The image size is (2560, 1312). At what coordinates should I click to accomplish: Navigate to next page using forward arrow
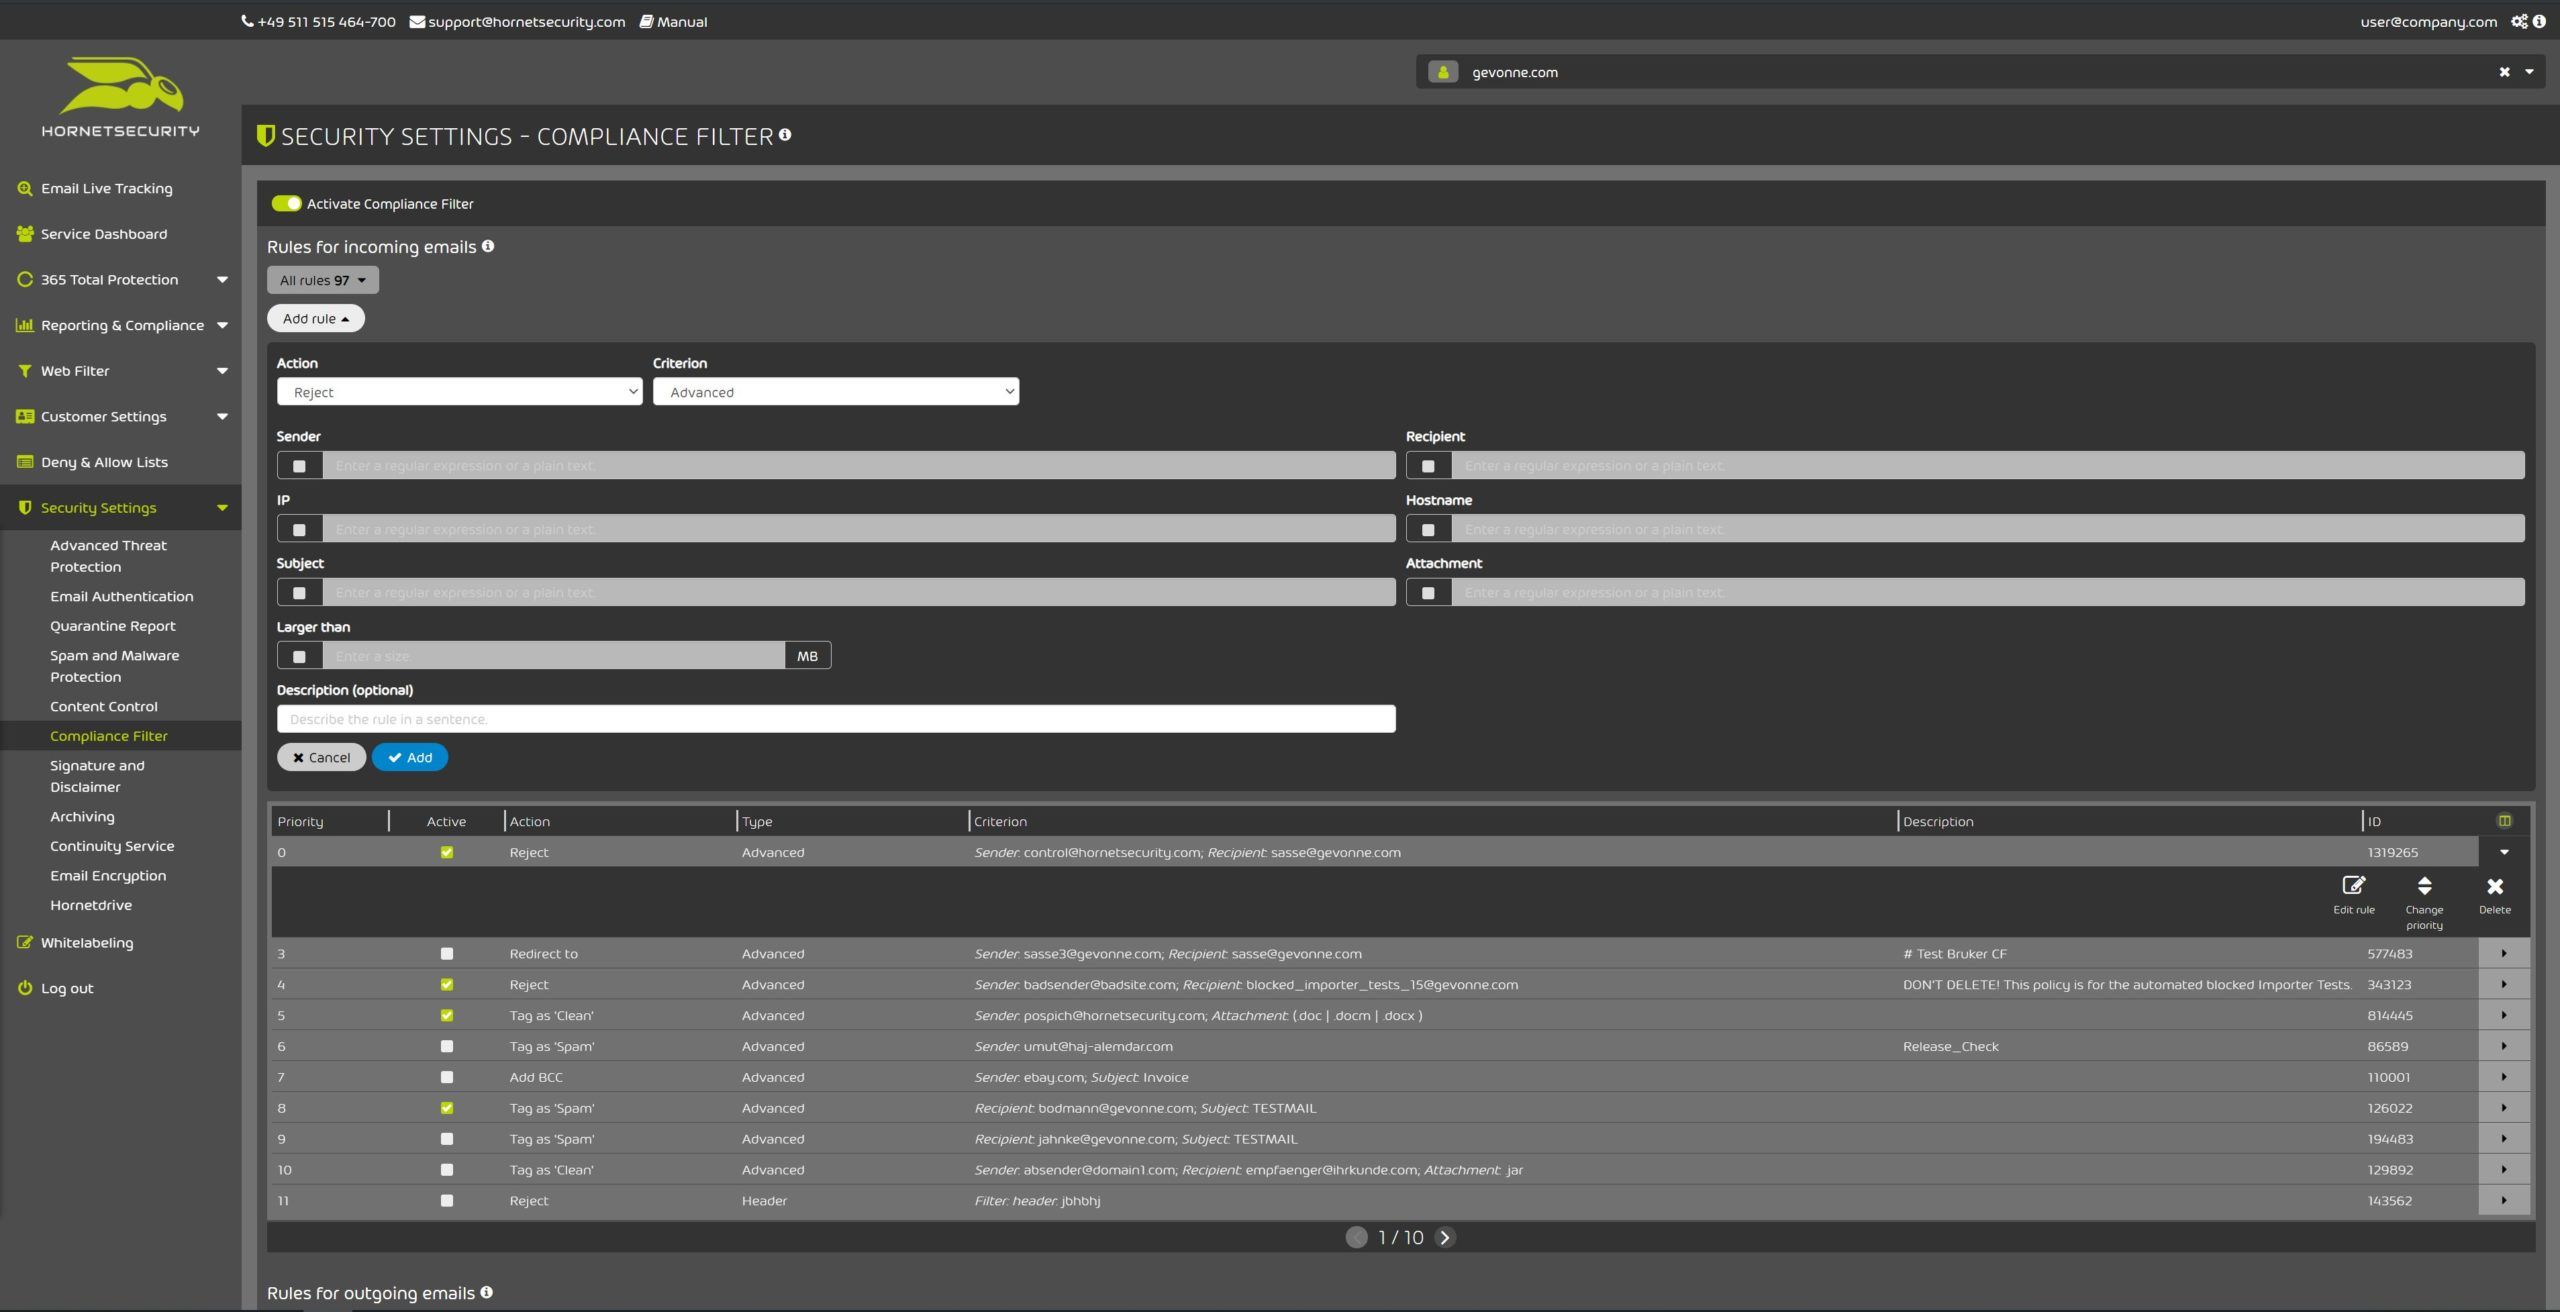click(1442, 1237)
